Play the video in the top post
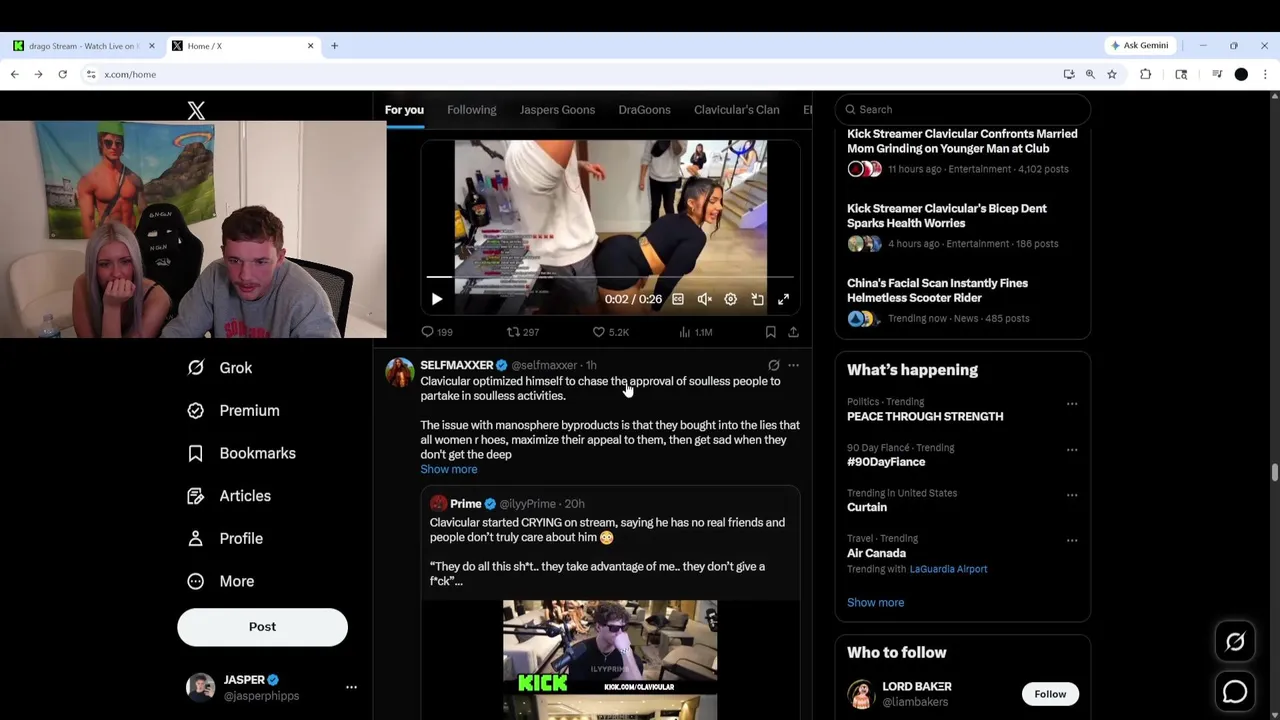Screen dimensions: 1280x720 coord(437,299)
